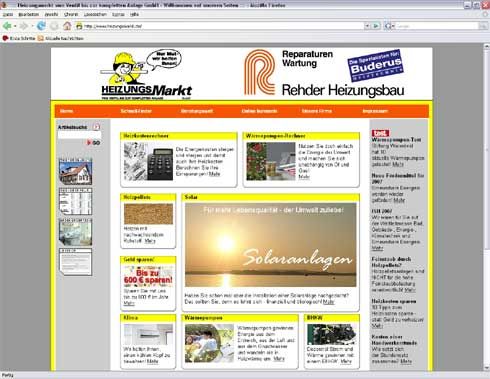Screen dimensions: 490x379
Task: Click the Forward arrow in the browser toolbar
Action: coord(23,26)
